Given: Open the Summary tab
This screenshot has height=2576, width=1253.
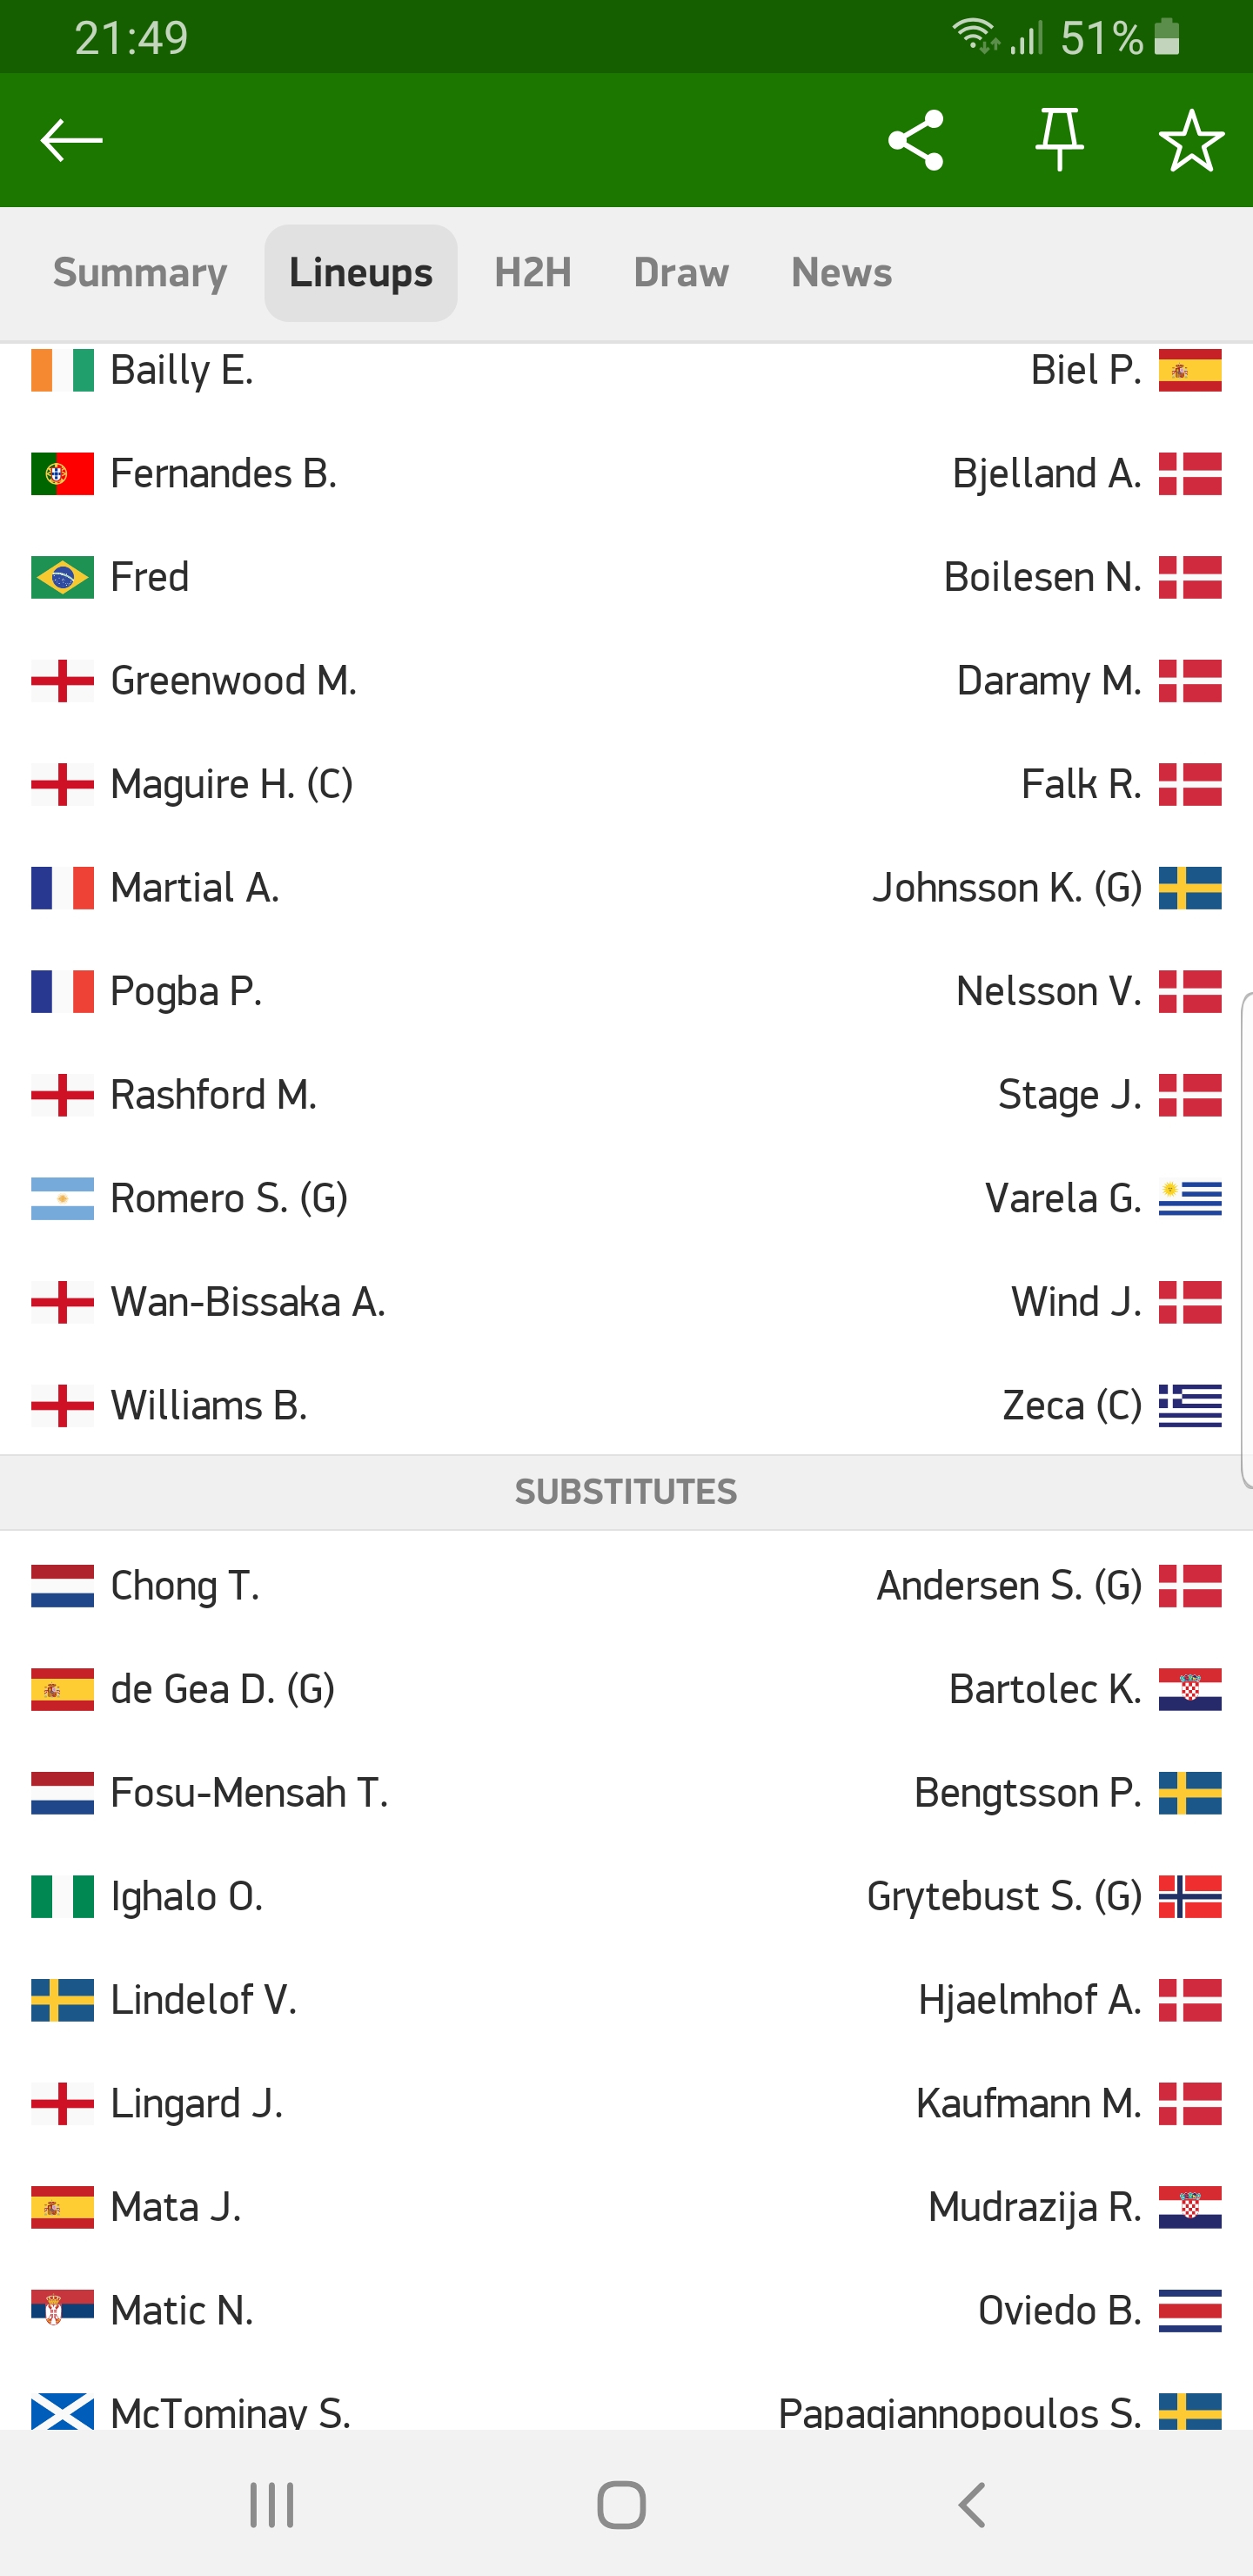Looking at the screenshot, I should coord(140,273).
